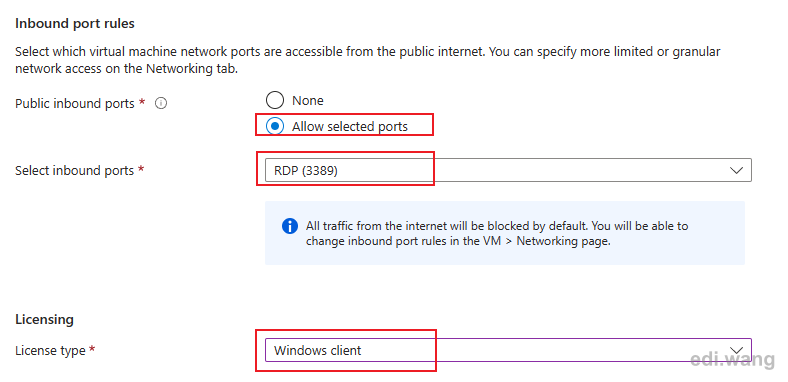Click the info icon beside Public inbound ports
Image resolution: width=788 pixels, height=382 pixels.
pos(161,104)
